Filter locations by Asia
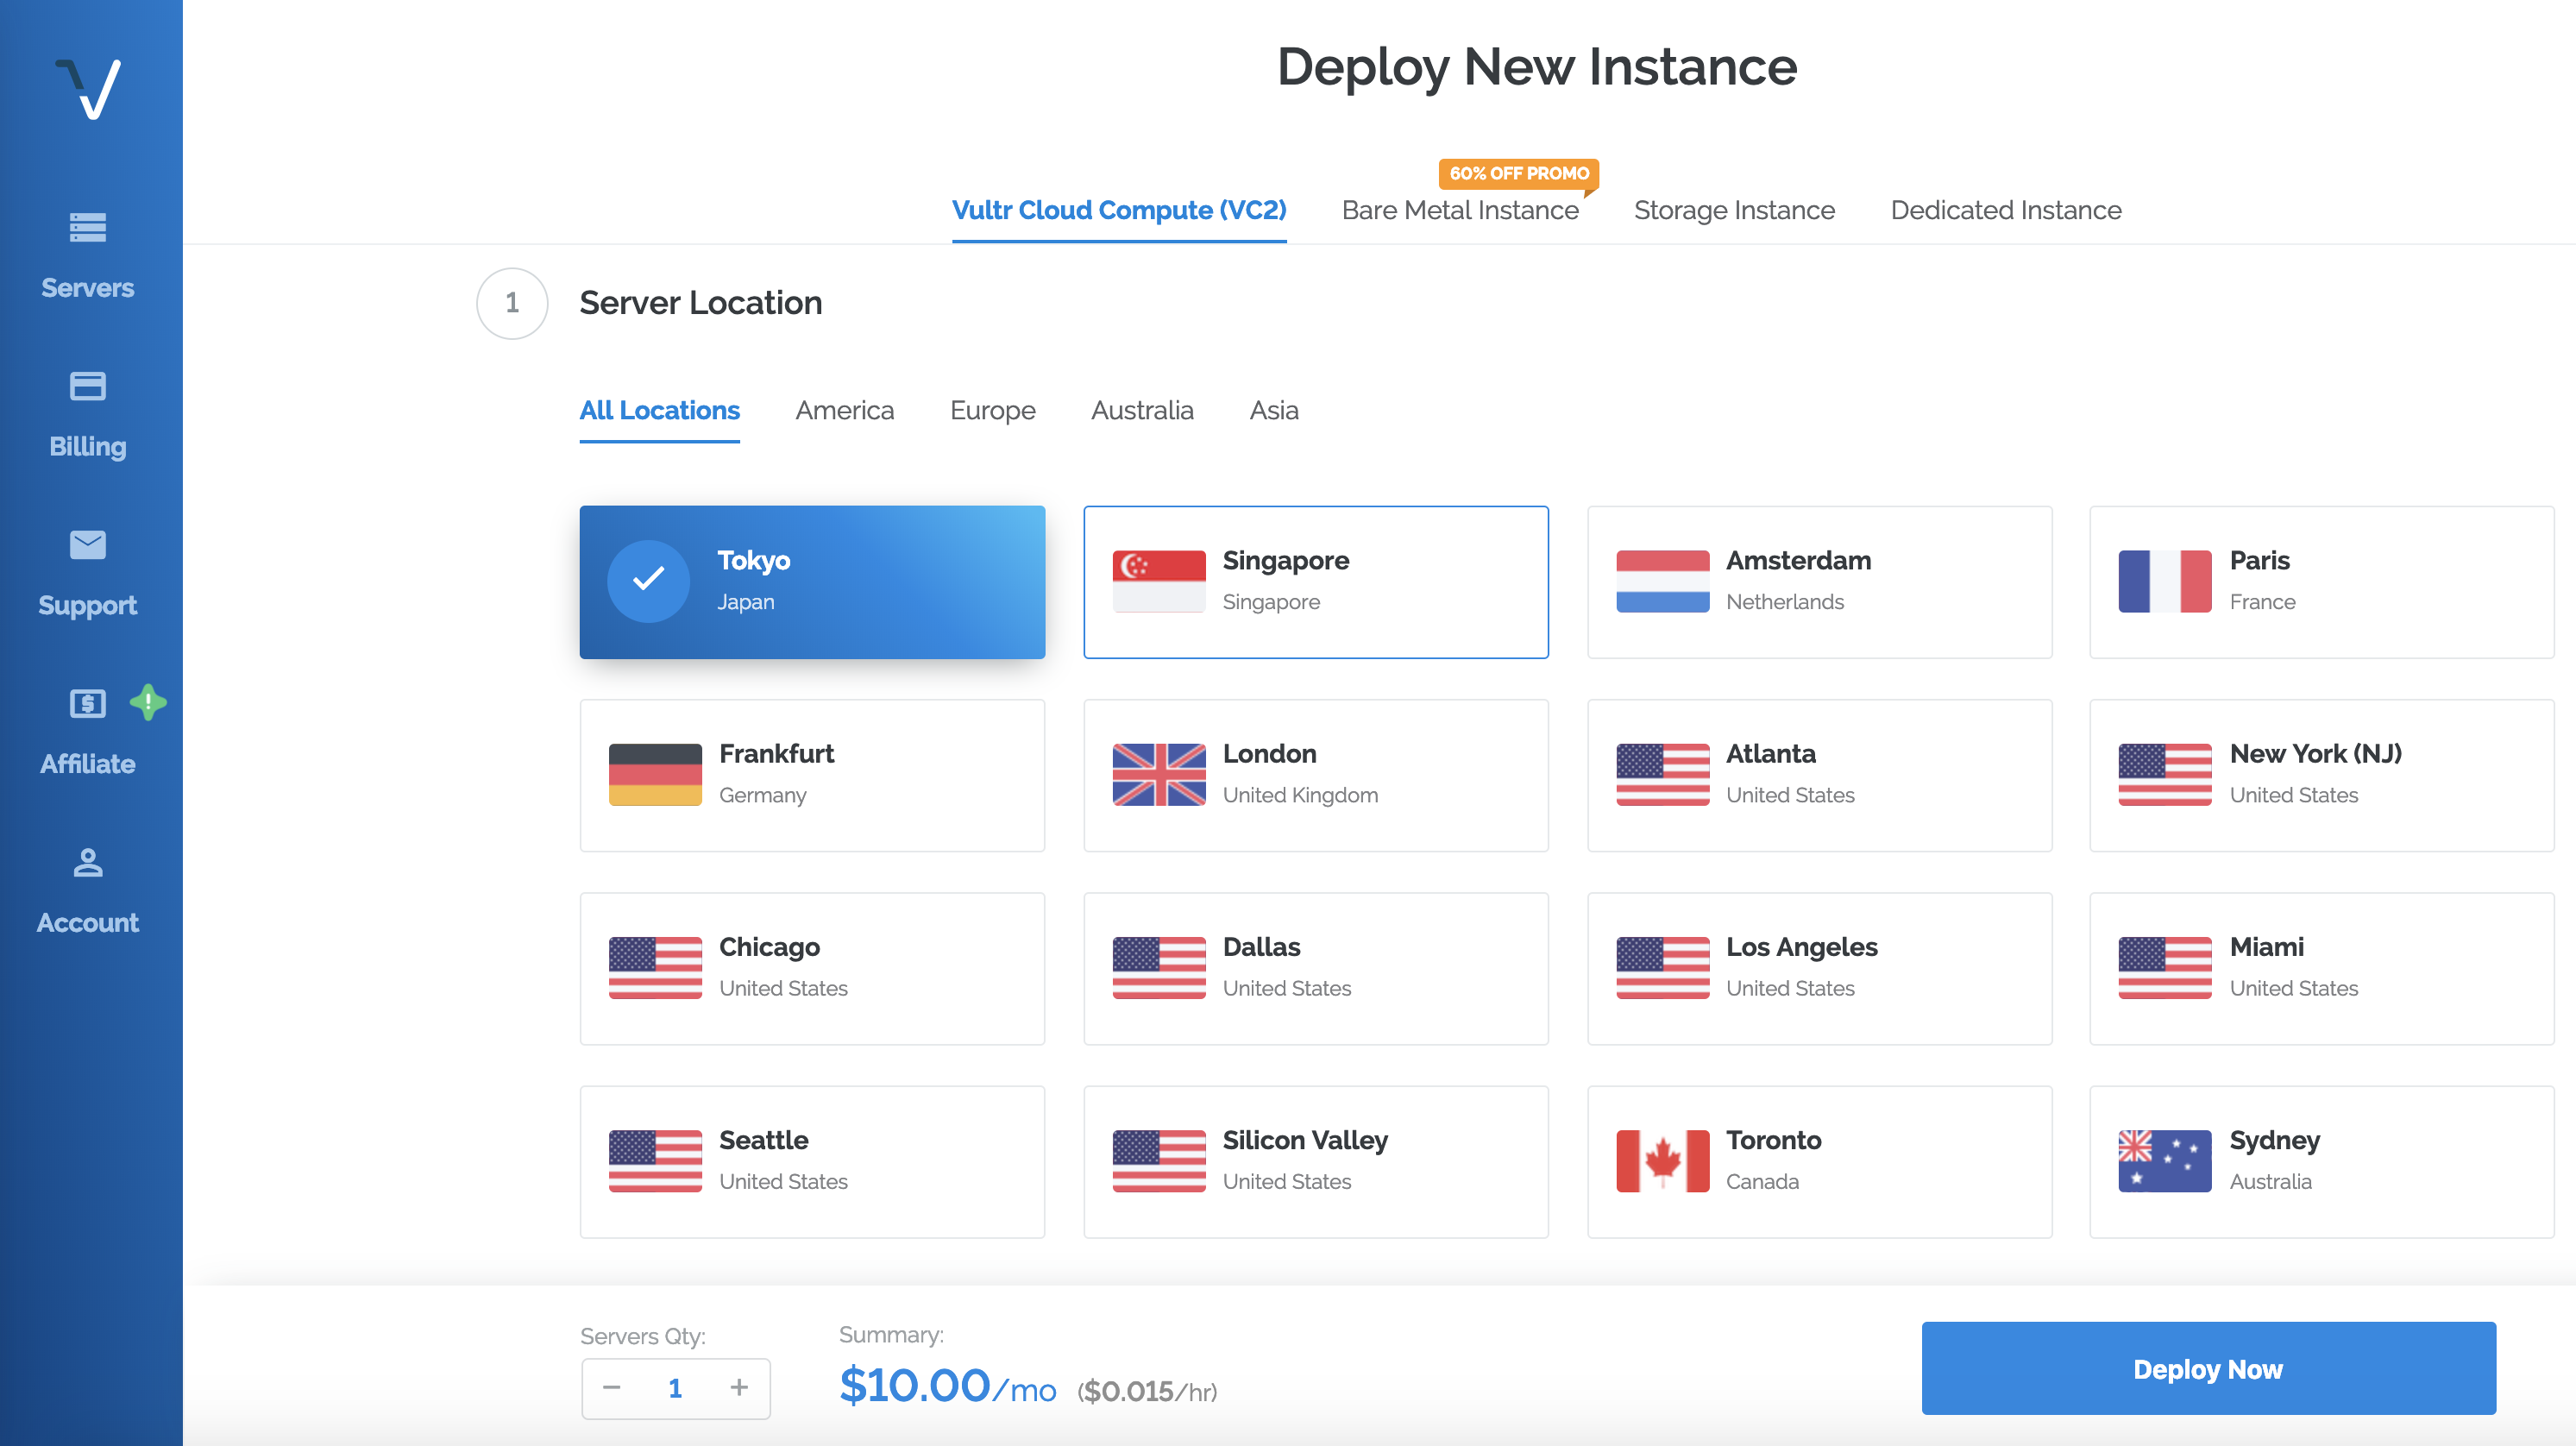 point(1274,410)
